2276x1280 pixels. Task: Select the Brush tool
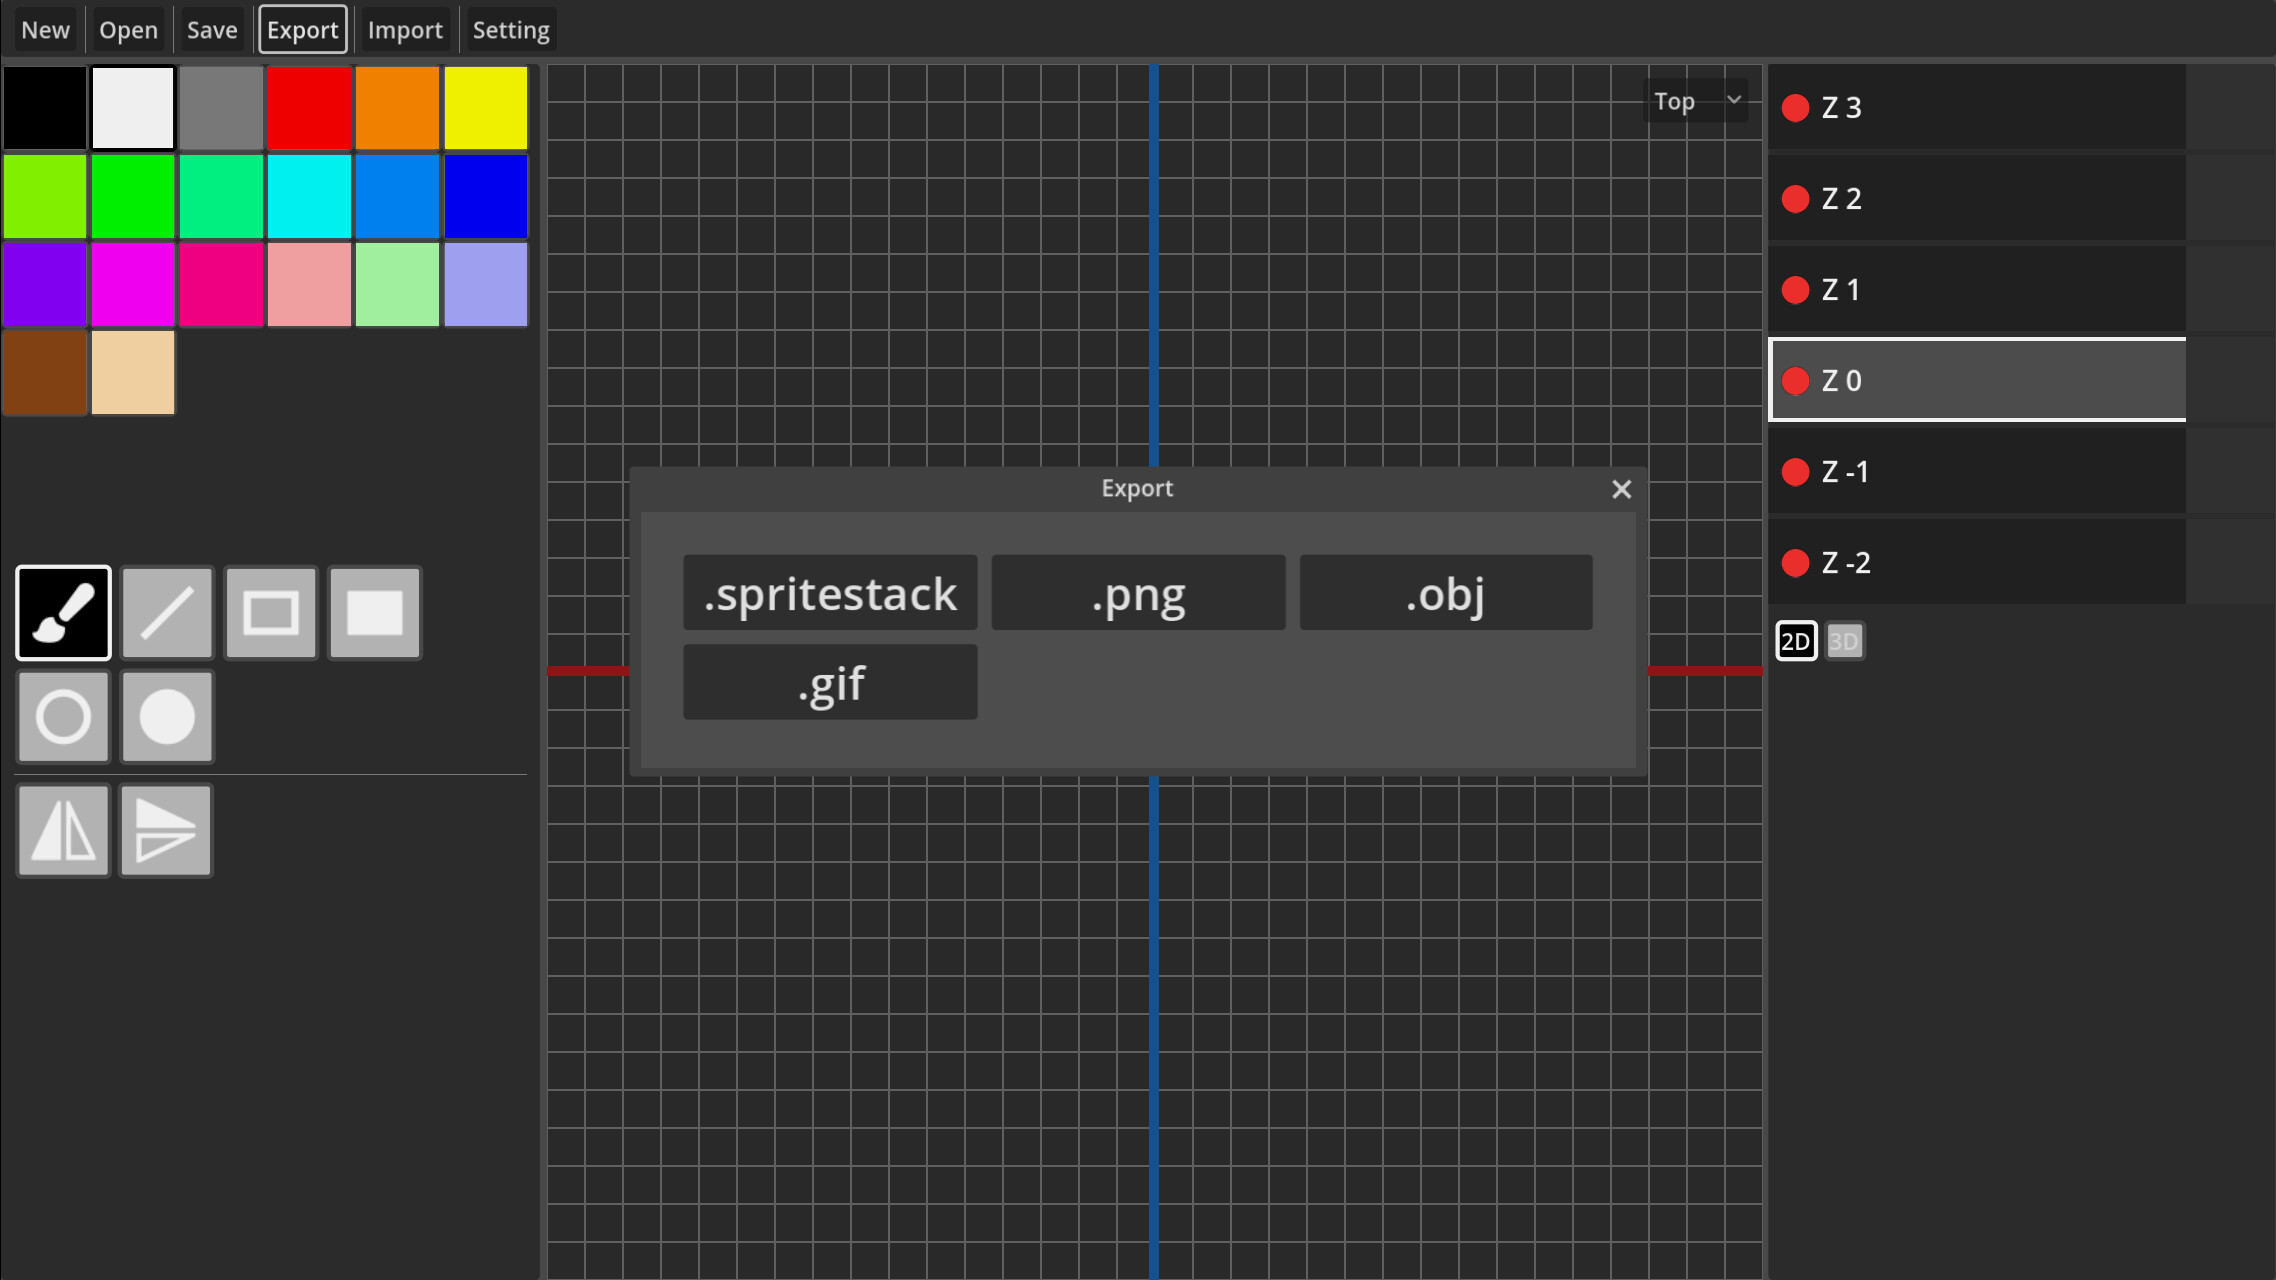(62, 612)
